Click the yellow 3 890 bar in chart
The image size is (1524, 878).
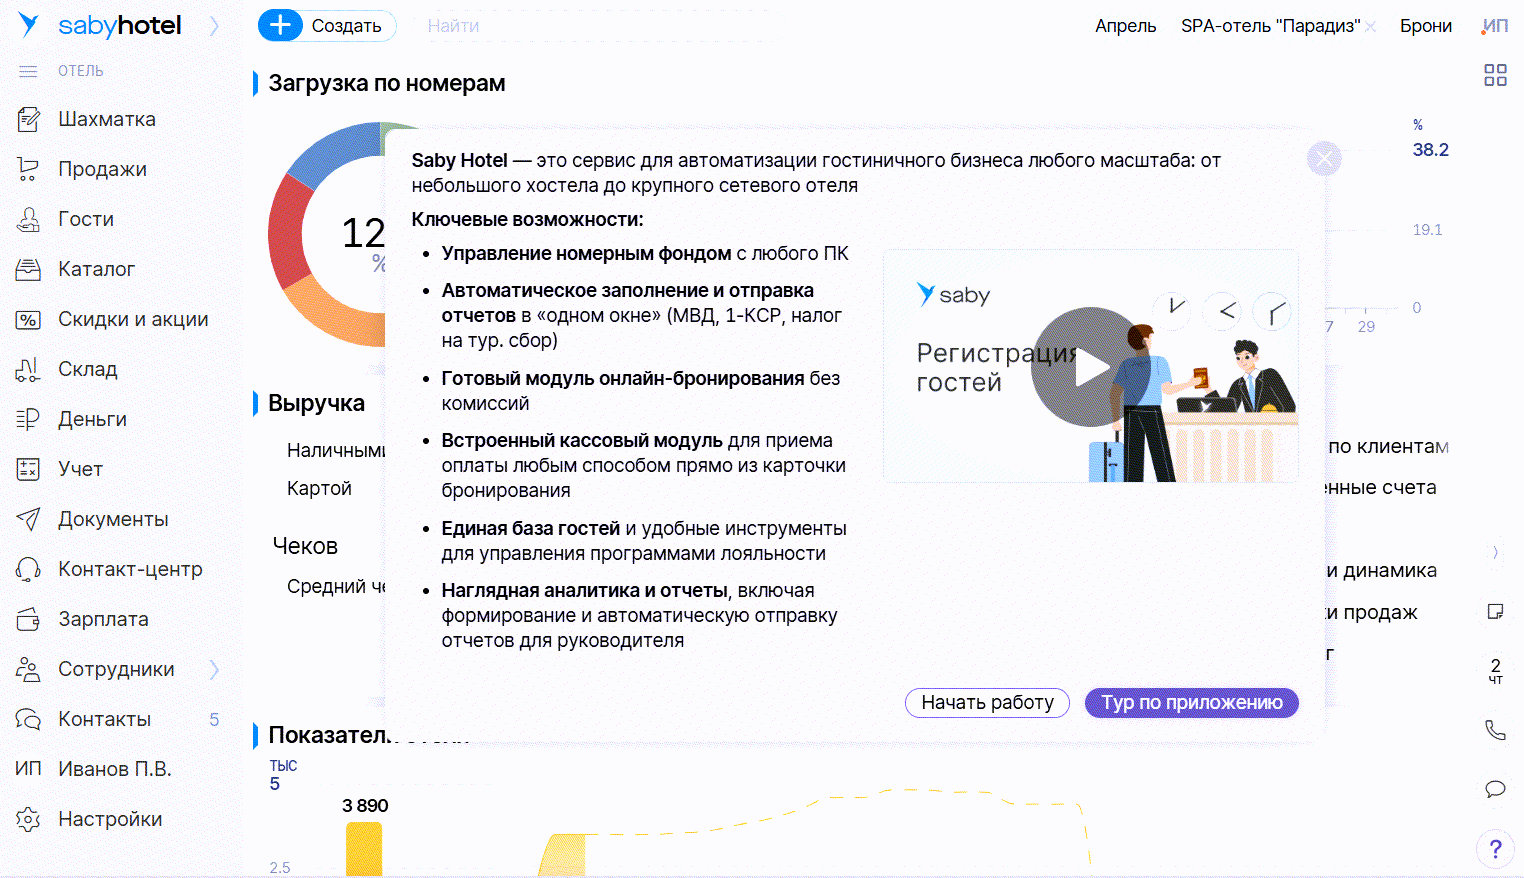point(364,849)
